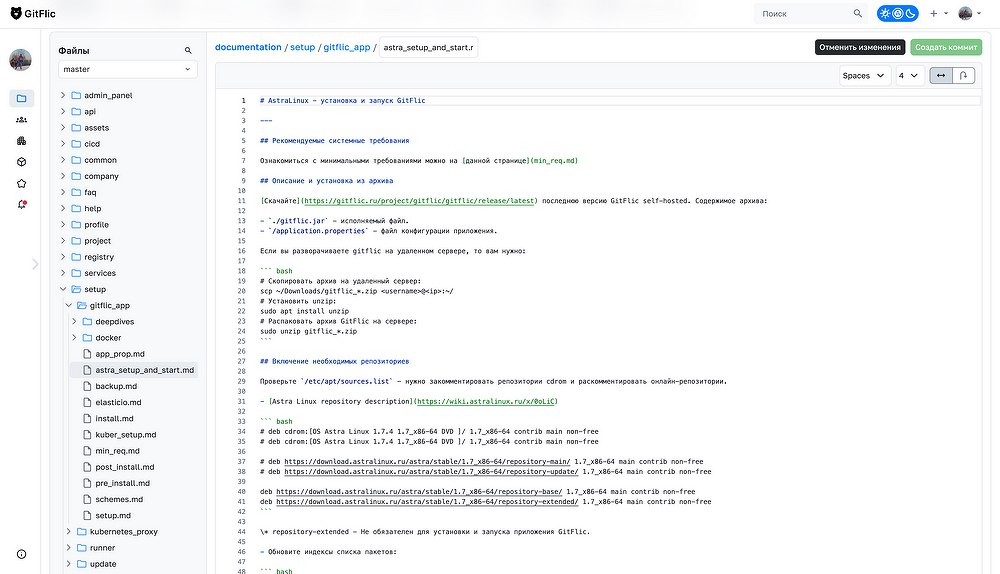The width and height of the screenshot is (1000, 574).
Task: Open the astra_setup_and_start.md file in tree
Action: [x=133, y=370]
